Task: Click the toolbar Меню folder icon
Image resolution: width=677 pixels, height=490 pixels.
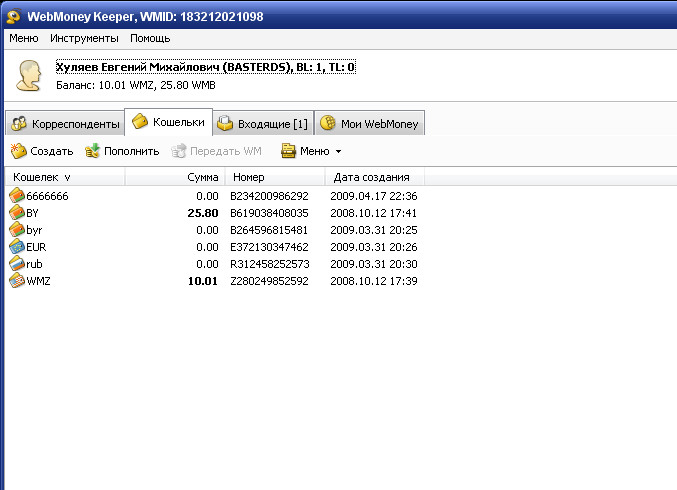Action: (288, 151)
